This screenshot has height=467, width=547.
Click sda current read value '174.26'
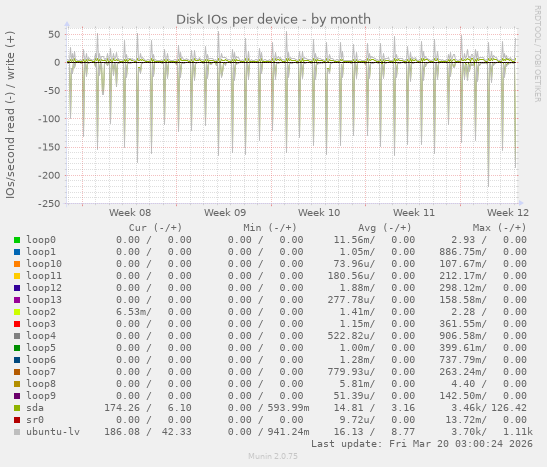[x=122, y=408]
